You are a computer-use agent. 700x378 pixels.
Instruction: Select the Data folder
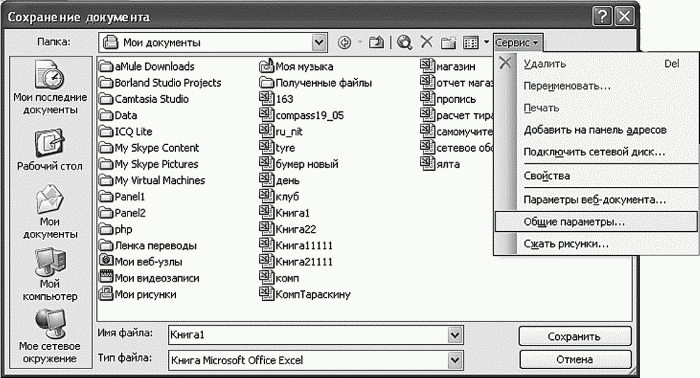pyautogui.click(x=118, y=115)
